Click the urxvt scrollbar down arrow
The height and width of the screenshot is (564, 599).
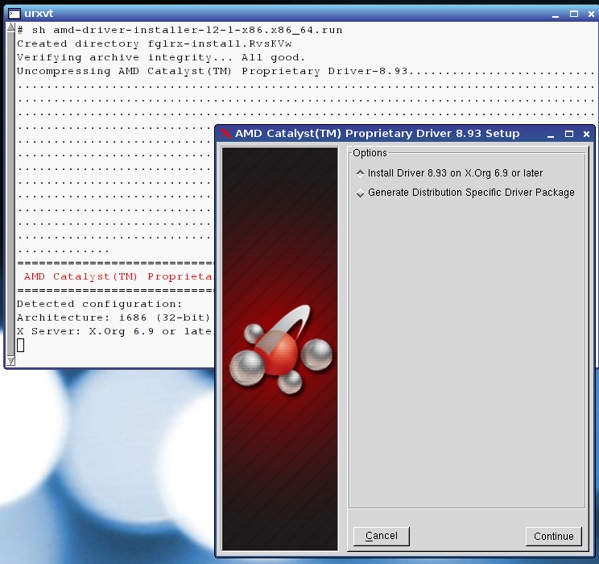click(x=11, y=361)
